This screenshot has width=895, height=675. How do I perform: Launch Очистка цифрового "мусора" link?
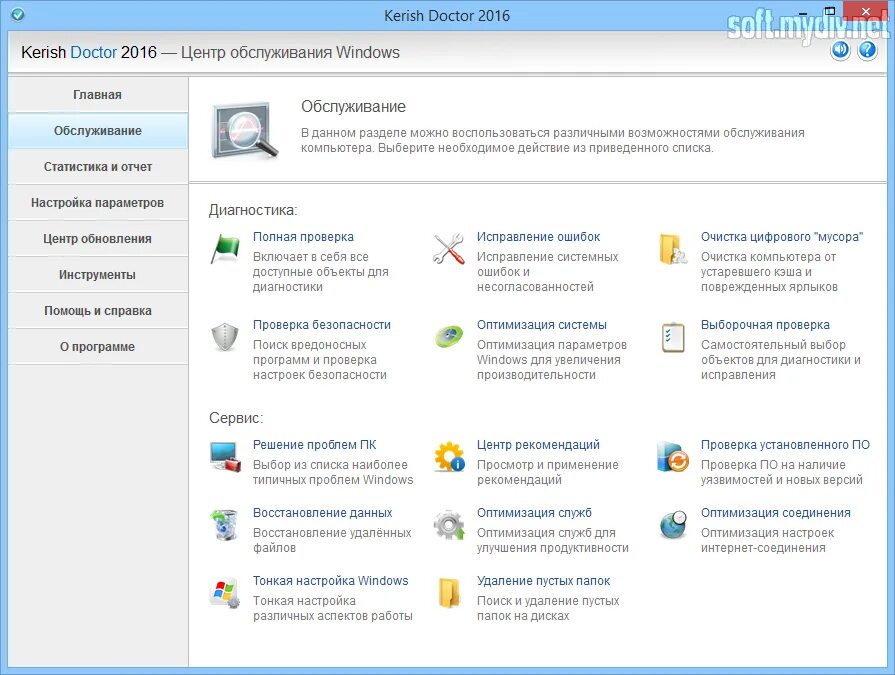point(781,237)
